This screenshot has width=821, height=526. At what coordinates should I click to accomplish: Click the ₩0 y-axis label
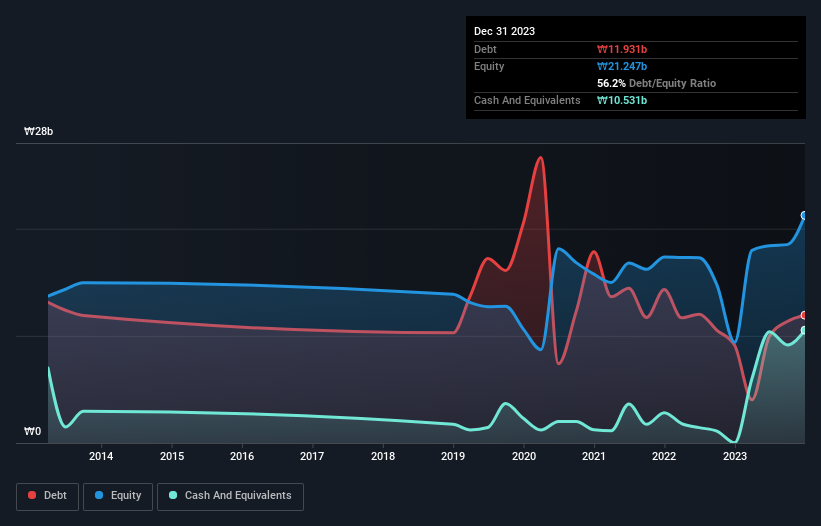pos(32,431)
